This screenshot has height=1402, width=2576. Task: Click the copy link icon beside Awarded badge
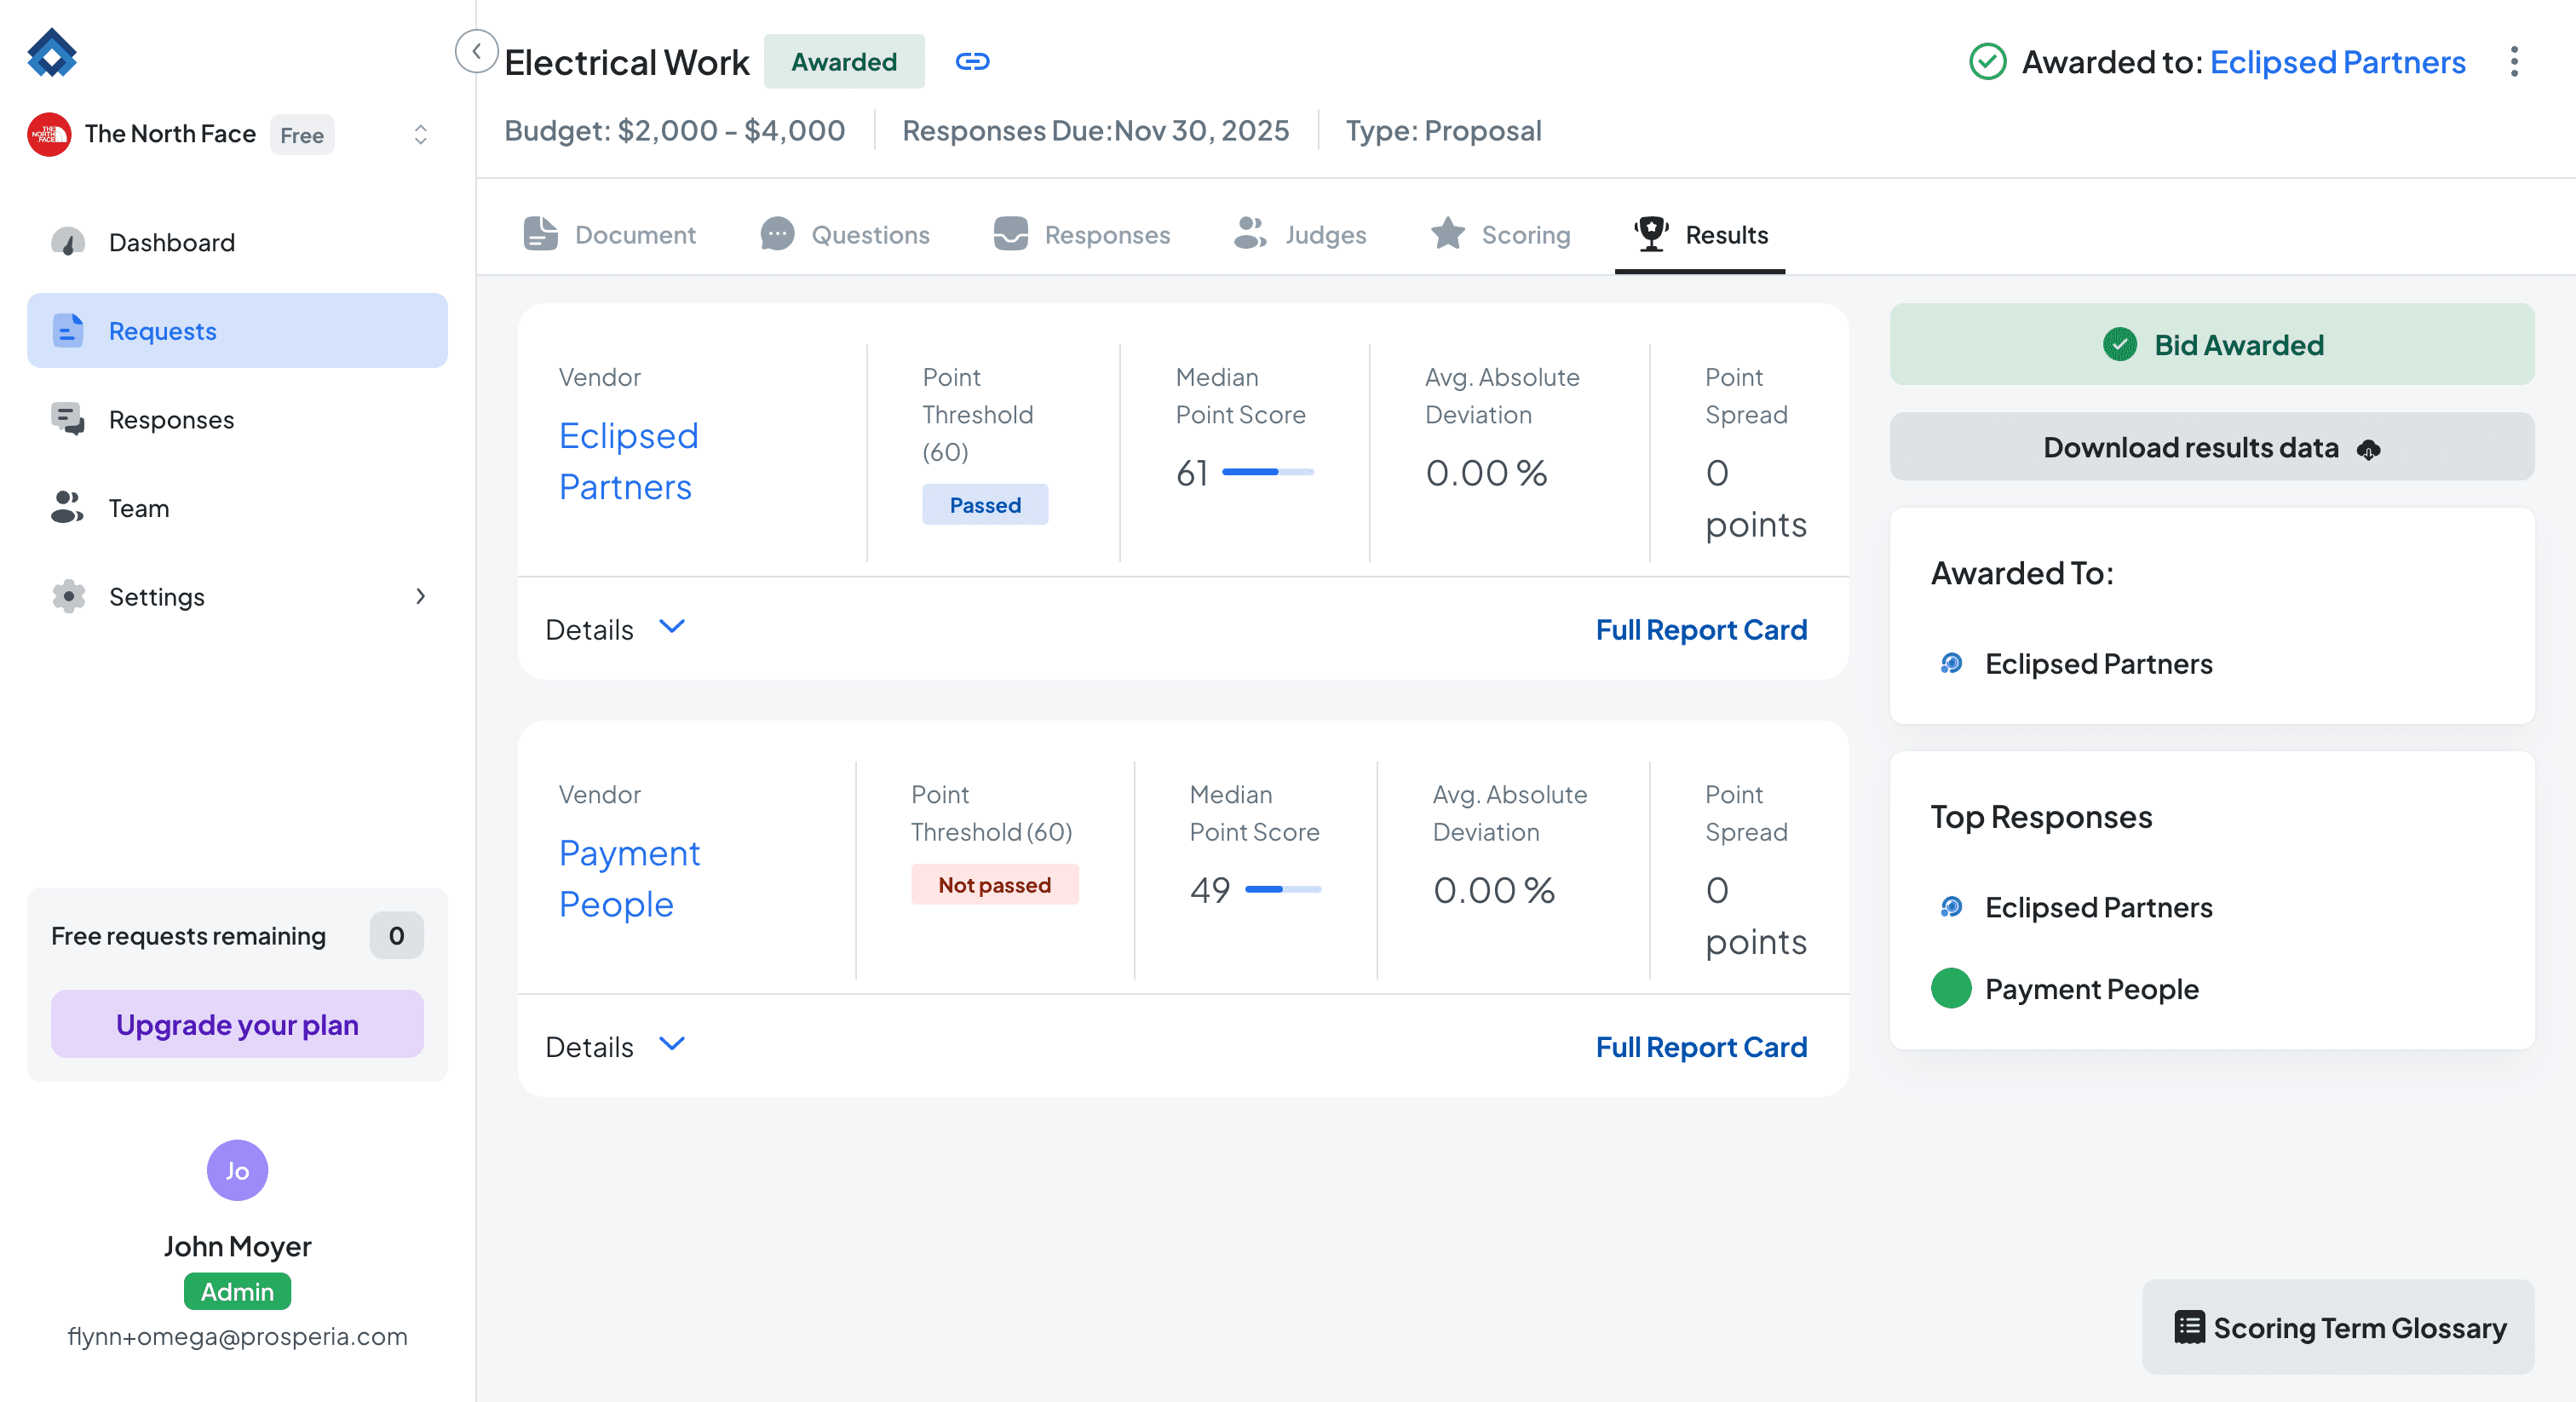(972, 62)
